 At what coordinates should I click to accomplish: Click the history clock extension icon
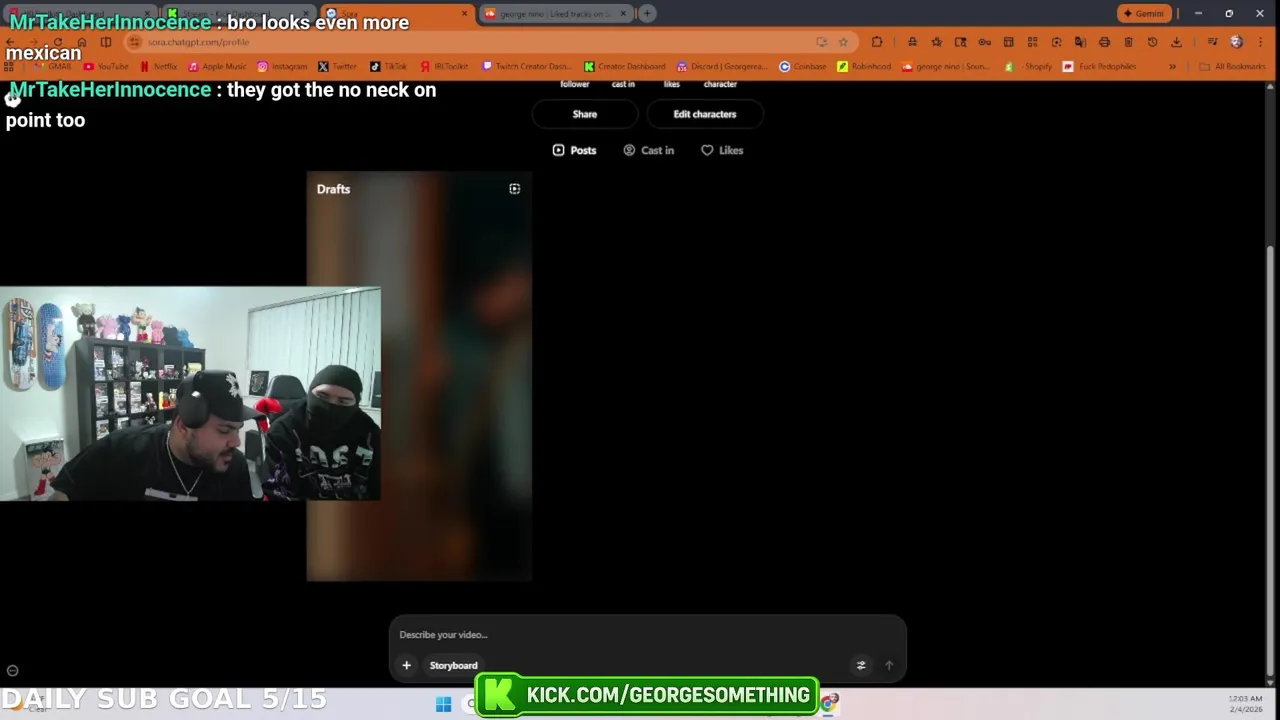pyautogui.click(x=1152, y=42)
